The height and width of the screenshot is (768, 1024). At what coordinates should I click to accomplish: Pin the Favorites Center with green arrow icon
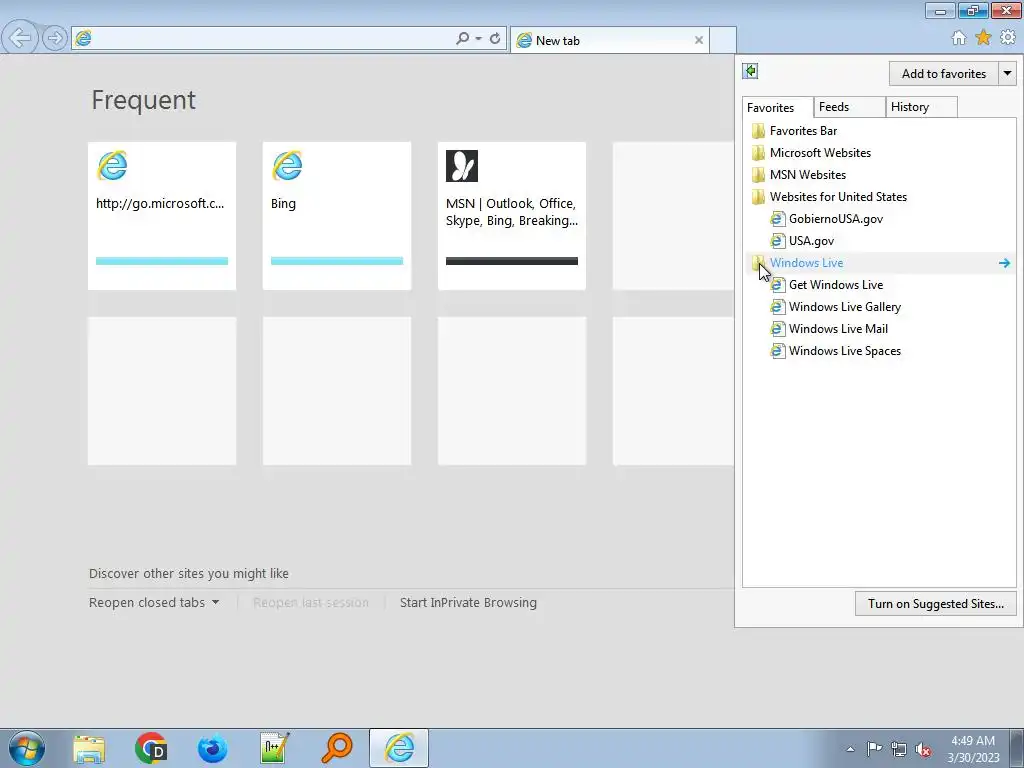tap(750, 71)
